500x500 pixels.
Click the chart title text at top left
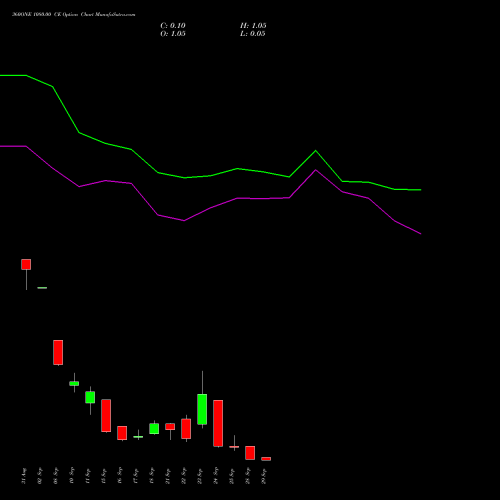[74, 15]
